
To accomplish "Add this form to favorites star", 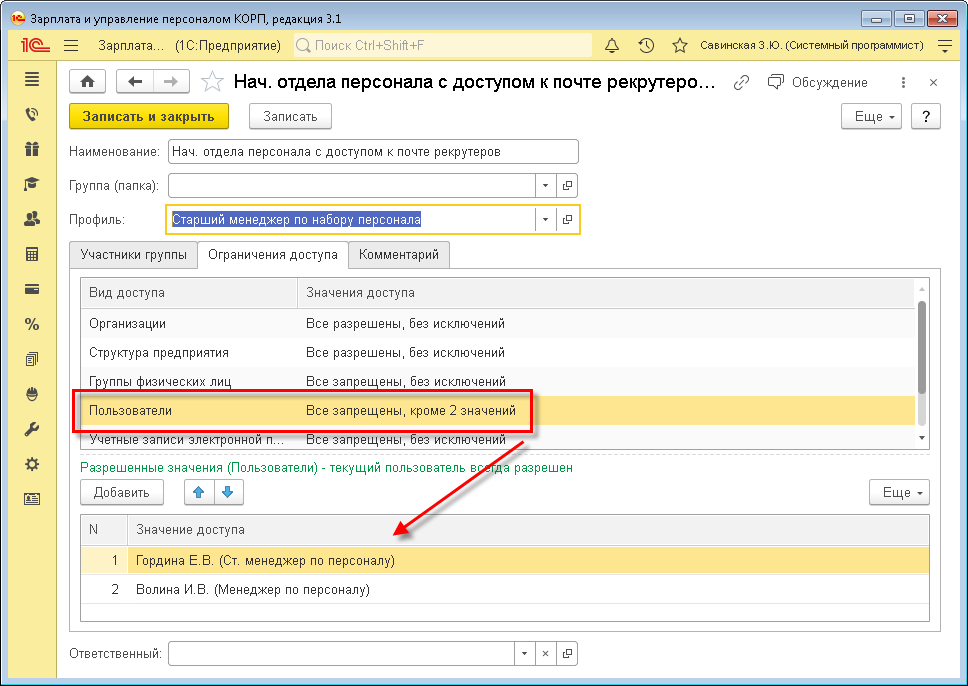I will click(x=212, y=82).
